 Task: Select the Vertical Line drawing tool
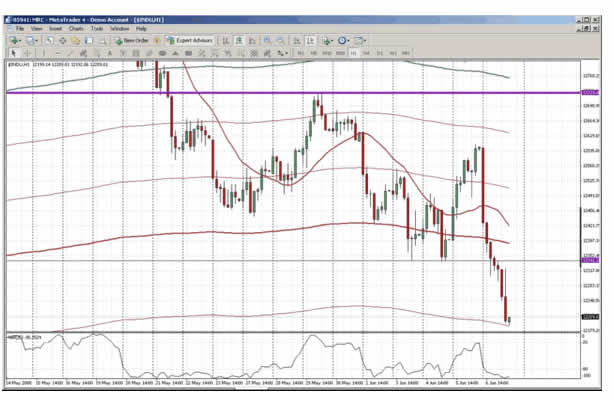tap(44, 53)
